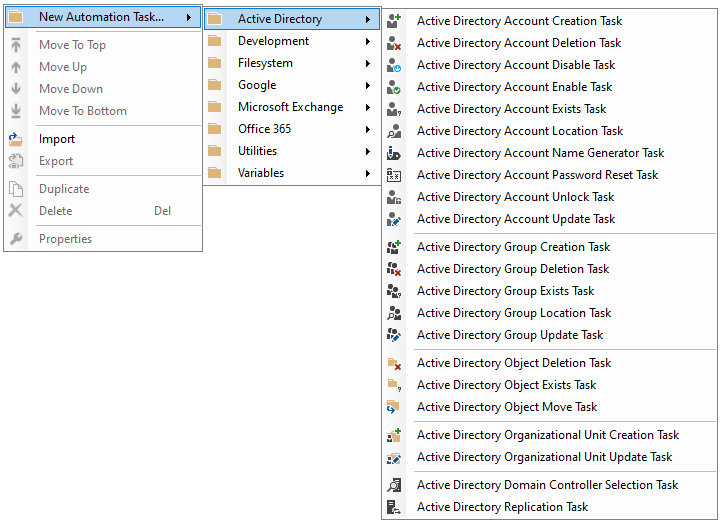
Task: Click the Domain Controller Selection Task icon
Action: 394,485
